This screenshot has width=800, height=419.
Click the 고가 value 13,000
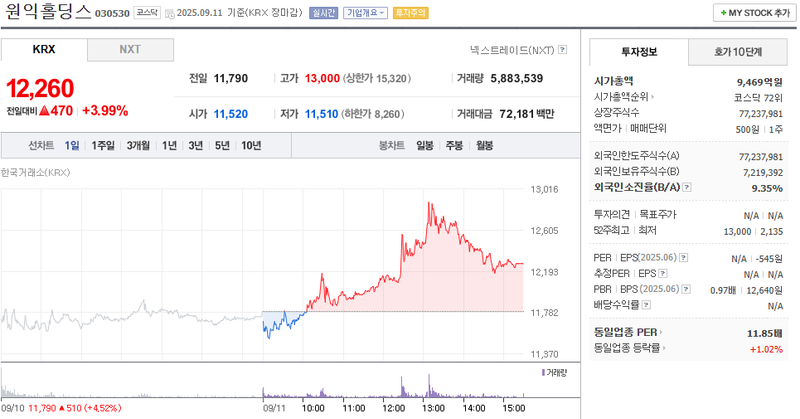(x=322, y=79)
